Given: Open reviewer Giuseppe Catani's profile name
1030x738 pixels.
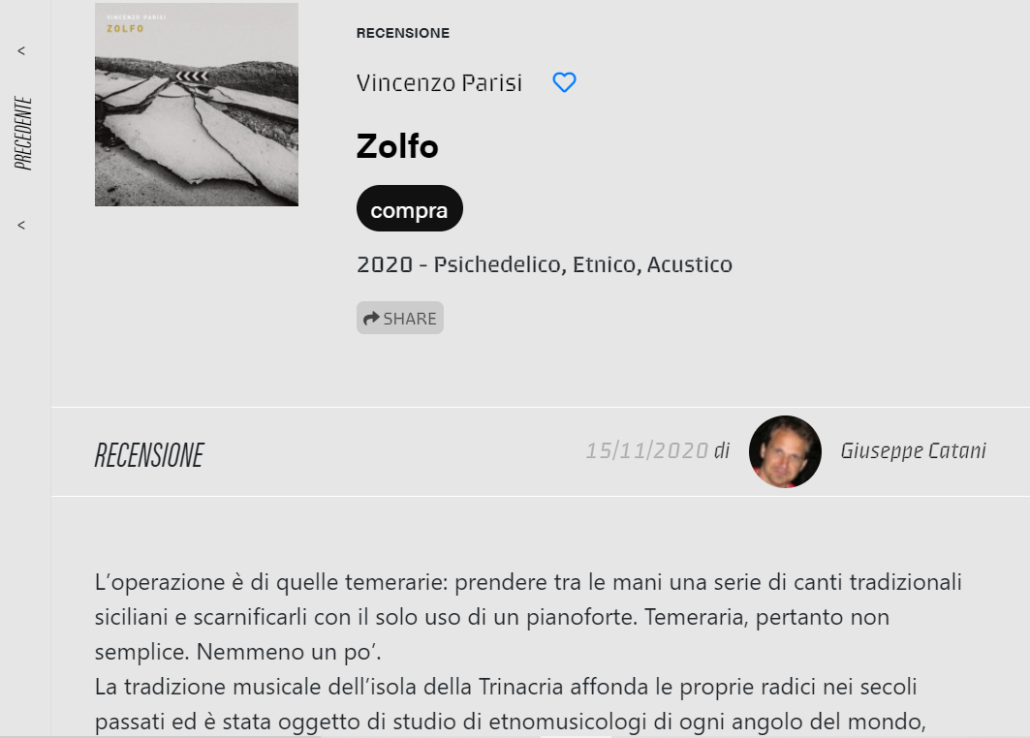Looking at the screenshot, I should point(913,451).
